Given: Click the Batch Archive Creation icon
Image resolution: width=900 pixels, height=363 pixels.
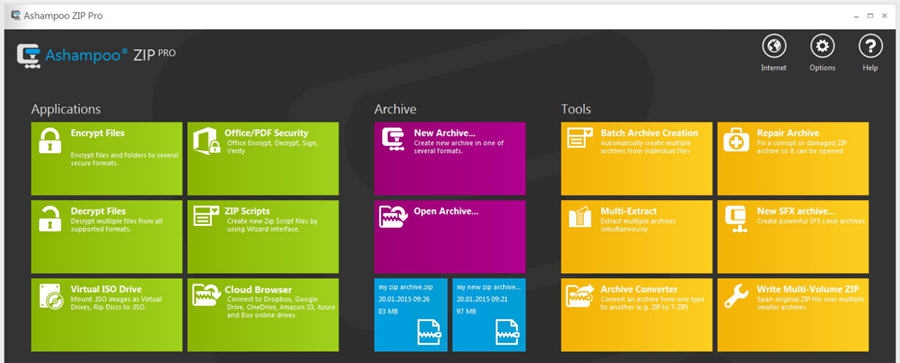Looking at the screenshot, I should [580, 138].
